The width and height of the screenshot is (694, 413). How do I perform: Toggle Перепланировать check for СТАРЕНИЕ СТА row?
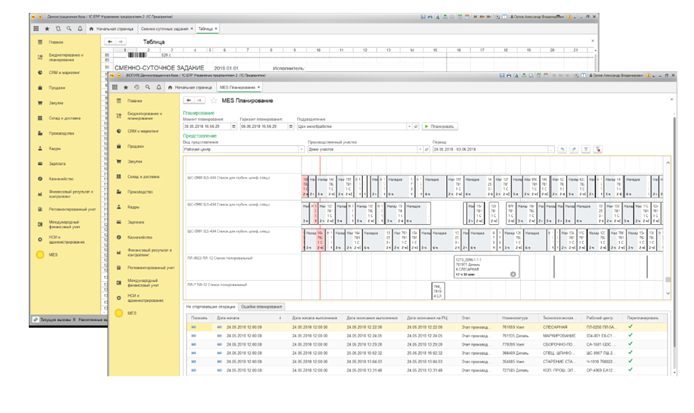[630, 361]
